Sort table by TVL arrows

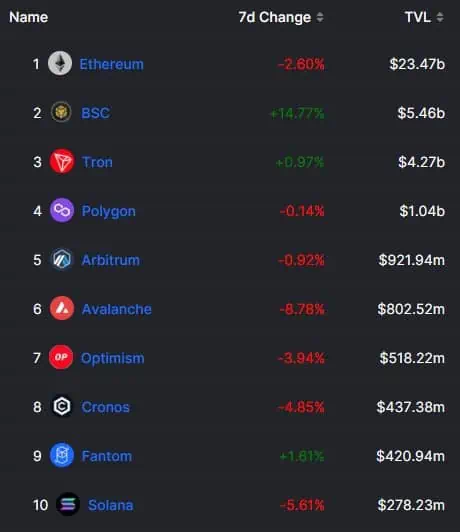[440, 17]
